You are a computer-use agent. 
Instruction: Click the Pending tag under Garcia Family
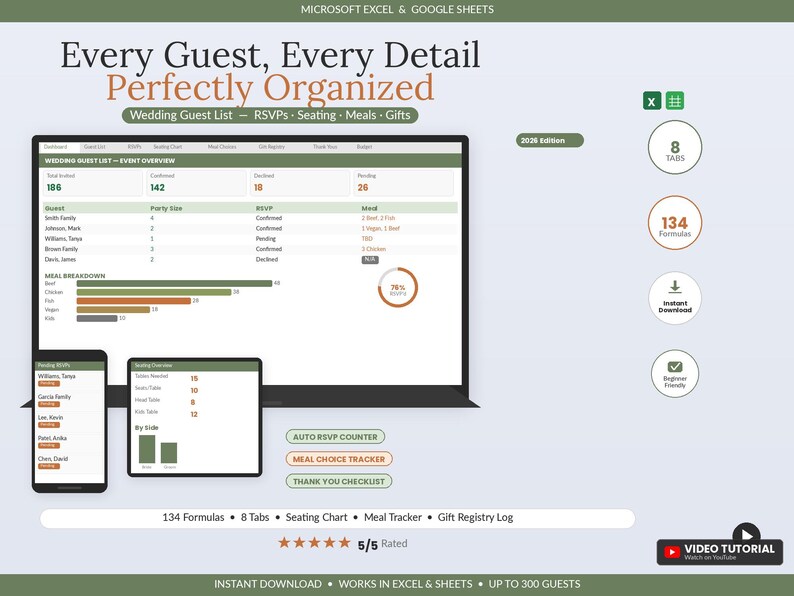[49, 404]
